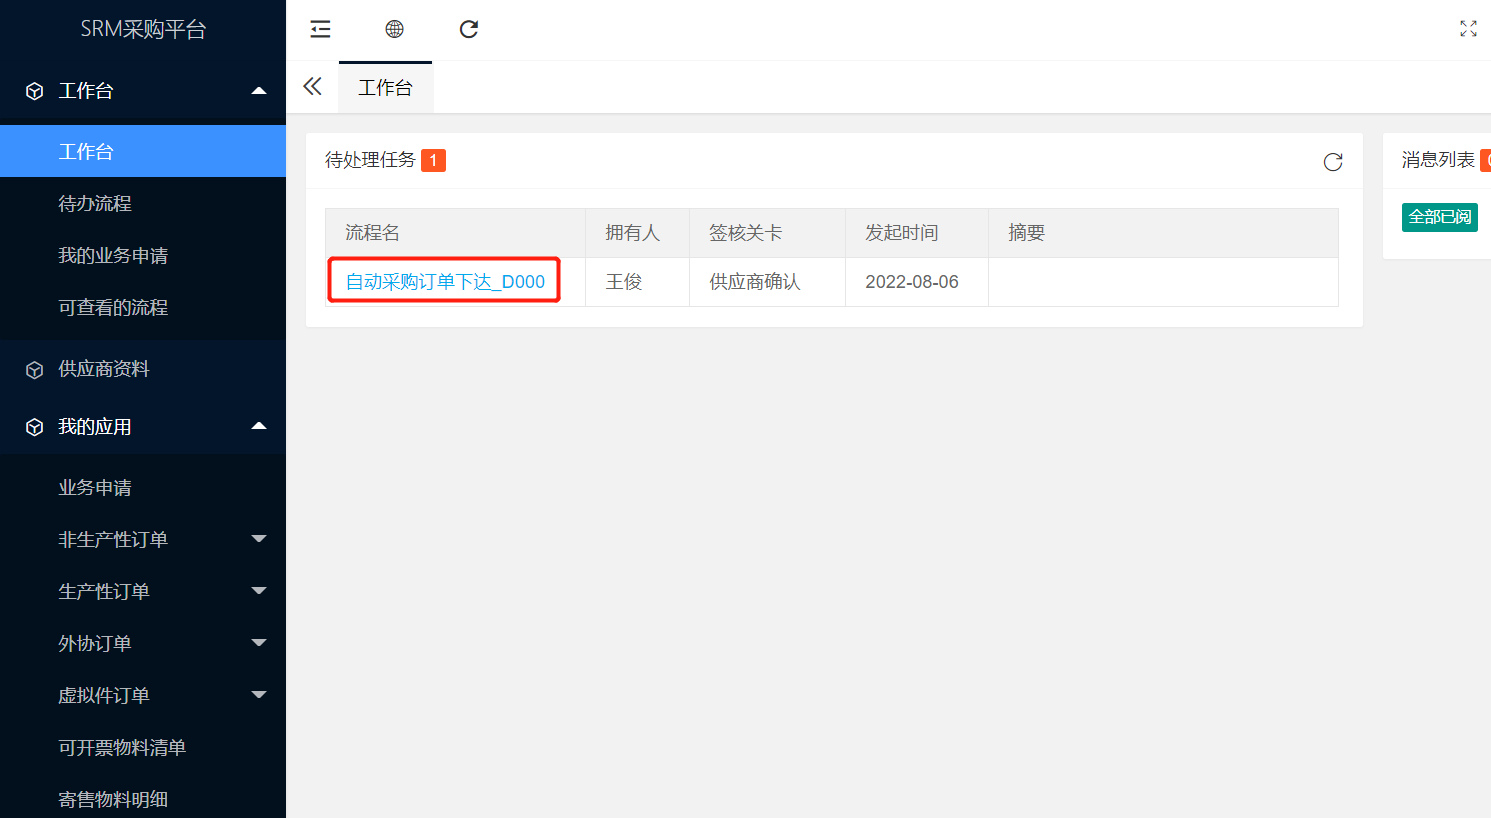Image resolution: width=1491 pixels, height=818 pixels.
Task: Click the 发起时间 column header
Action: 901,233
